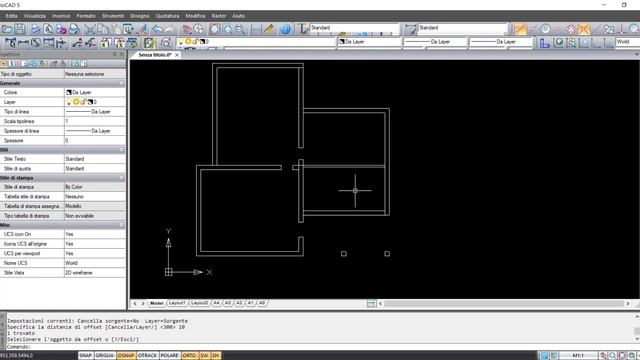Toggle OTRACK tracking mode

[x=147, y=356]
